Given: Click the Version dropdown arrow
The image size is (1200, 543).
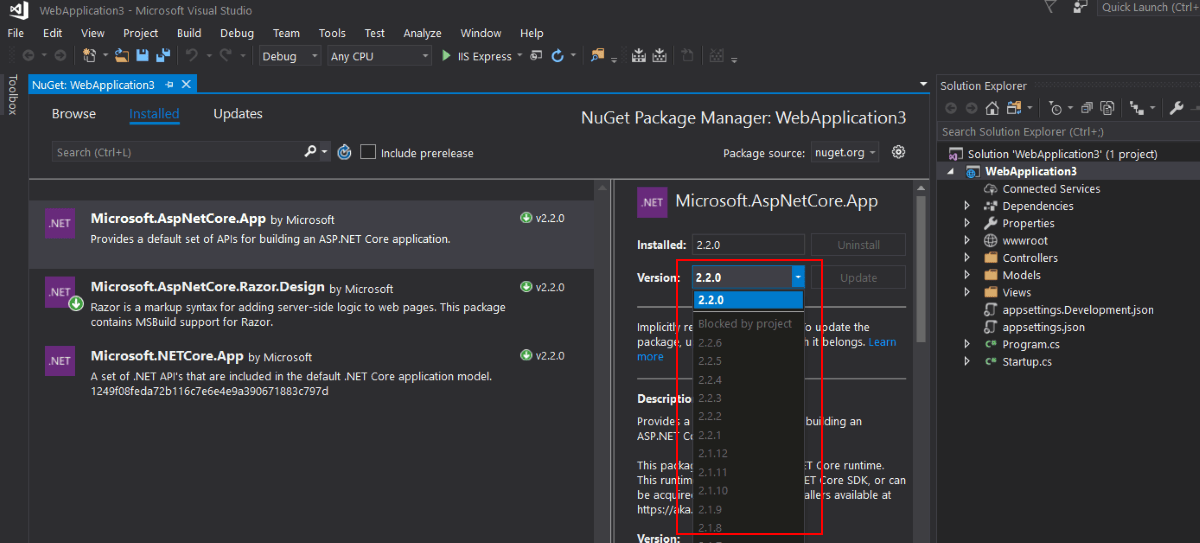Looking at the screenshot, I should coord(797,277).
